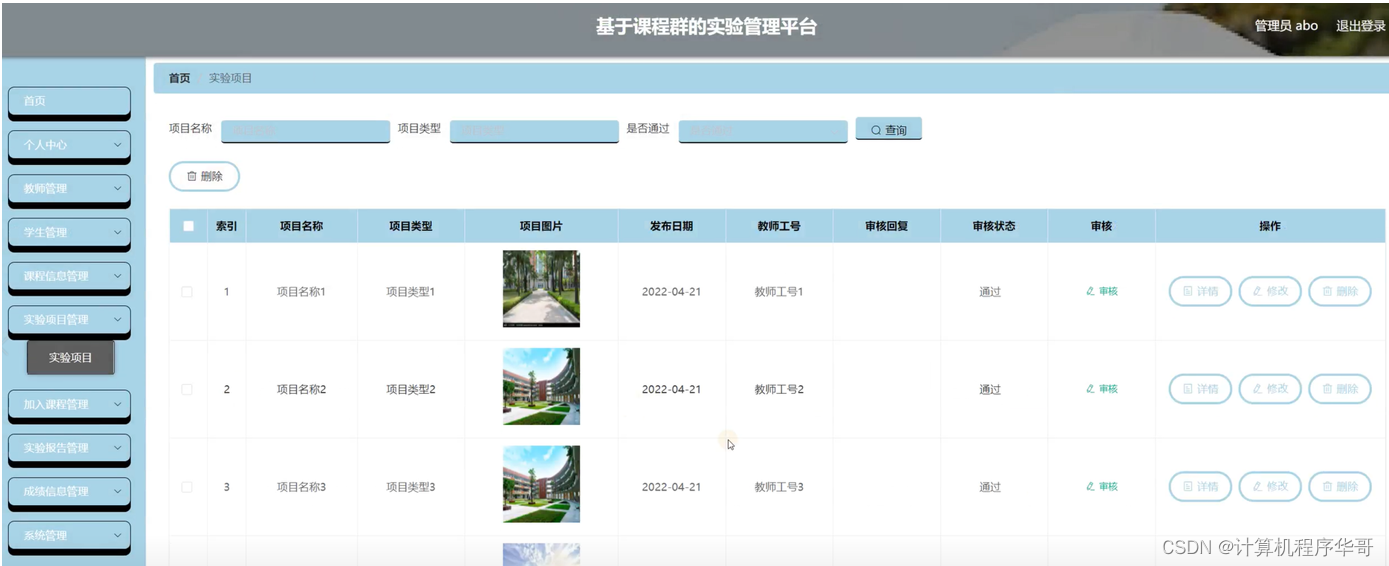Click the cell 项目类型3
The width and height of the screenshot is (1389, 566).
click(411, 487)
